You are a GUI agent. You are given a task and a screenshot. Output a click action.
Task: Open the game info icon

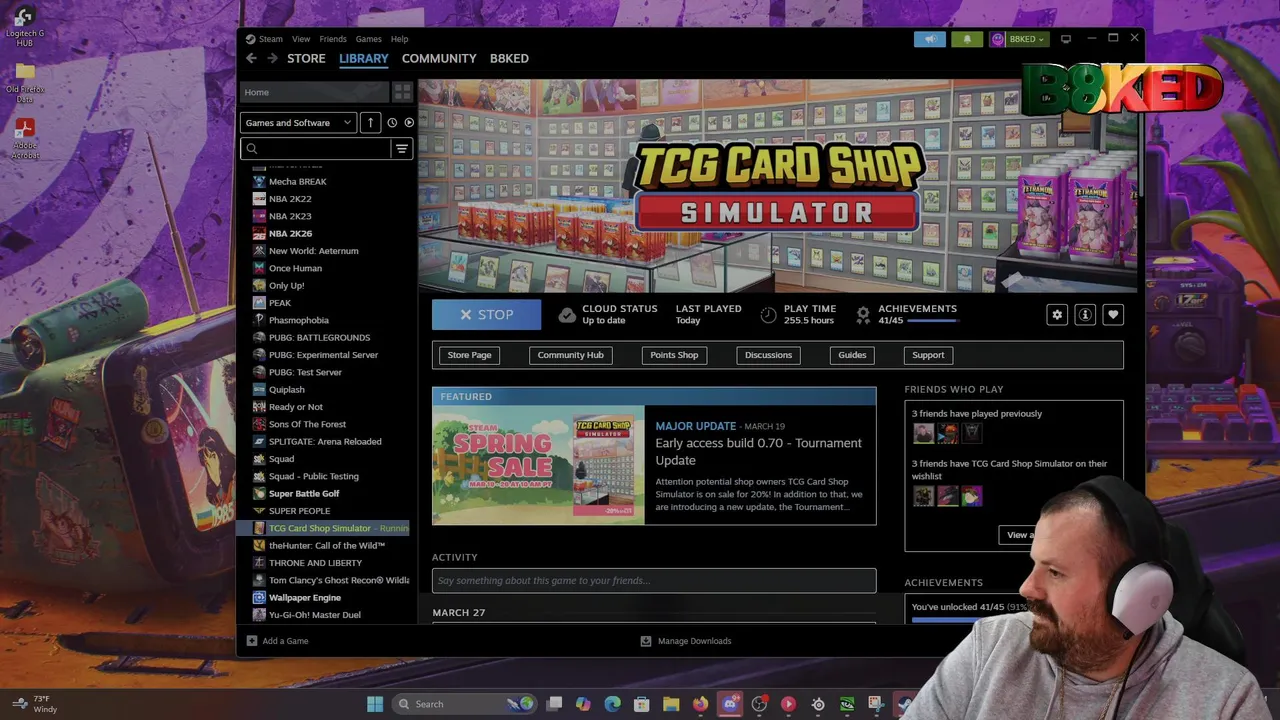[1085, 315]
